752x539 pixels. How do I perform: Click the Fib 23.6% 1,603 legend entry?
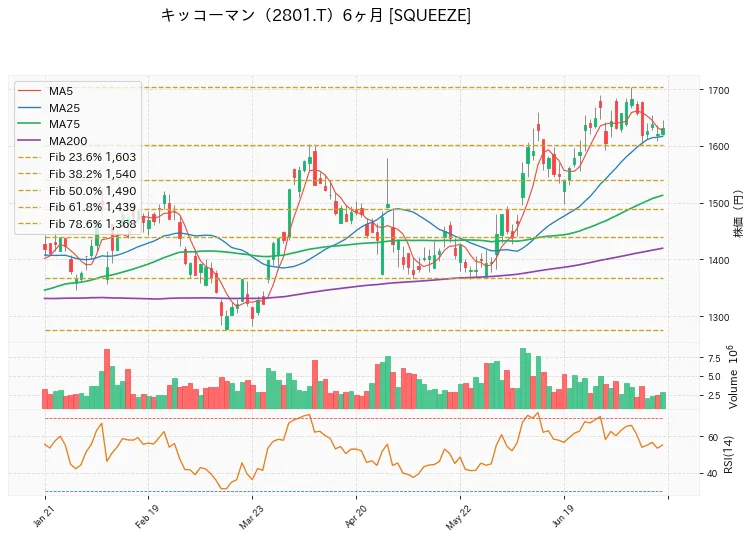point(77,157)
